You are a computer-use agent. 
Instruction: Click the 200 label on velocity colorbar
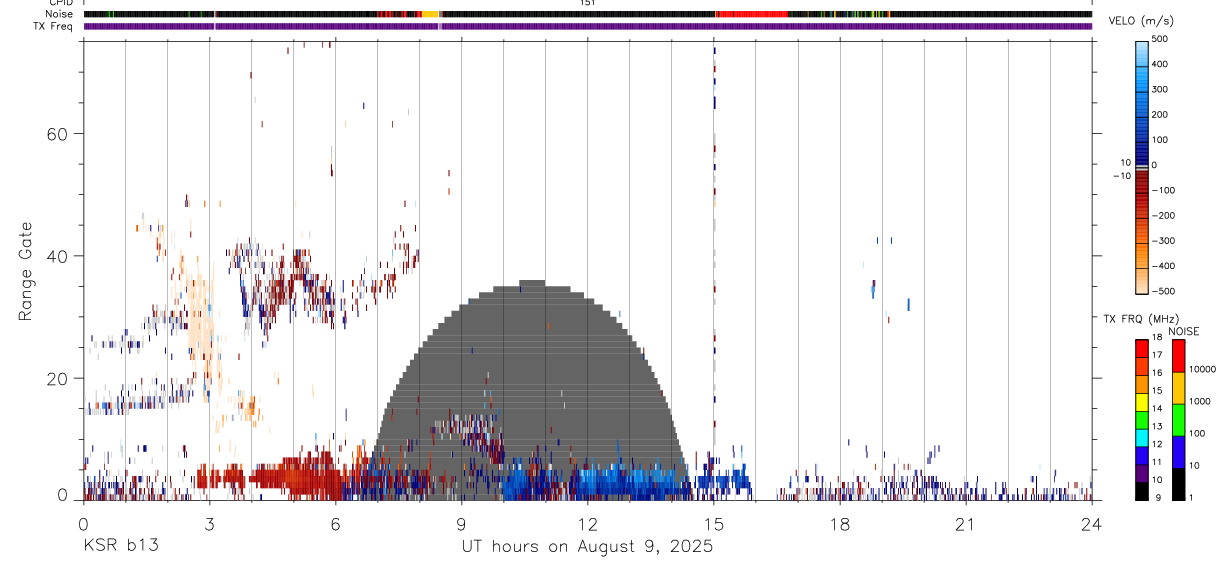point(1161,114)
